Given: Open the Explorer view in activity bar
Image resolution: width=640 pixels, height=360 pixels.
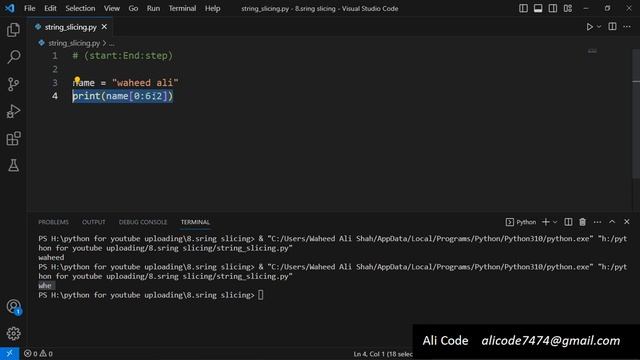Looking at the screenshot, I should [13, 30].
